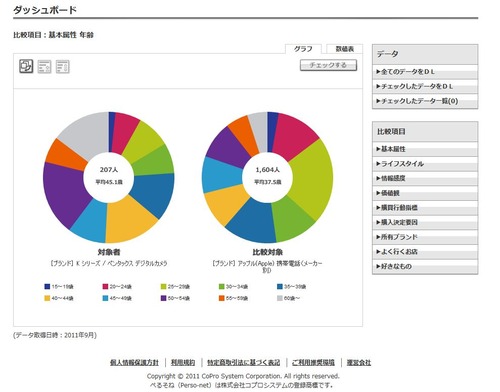Click the 40~44歳 yellow legend swatch

click(47, 298)
